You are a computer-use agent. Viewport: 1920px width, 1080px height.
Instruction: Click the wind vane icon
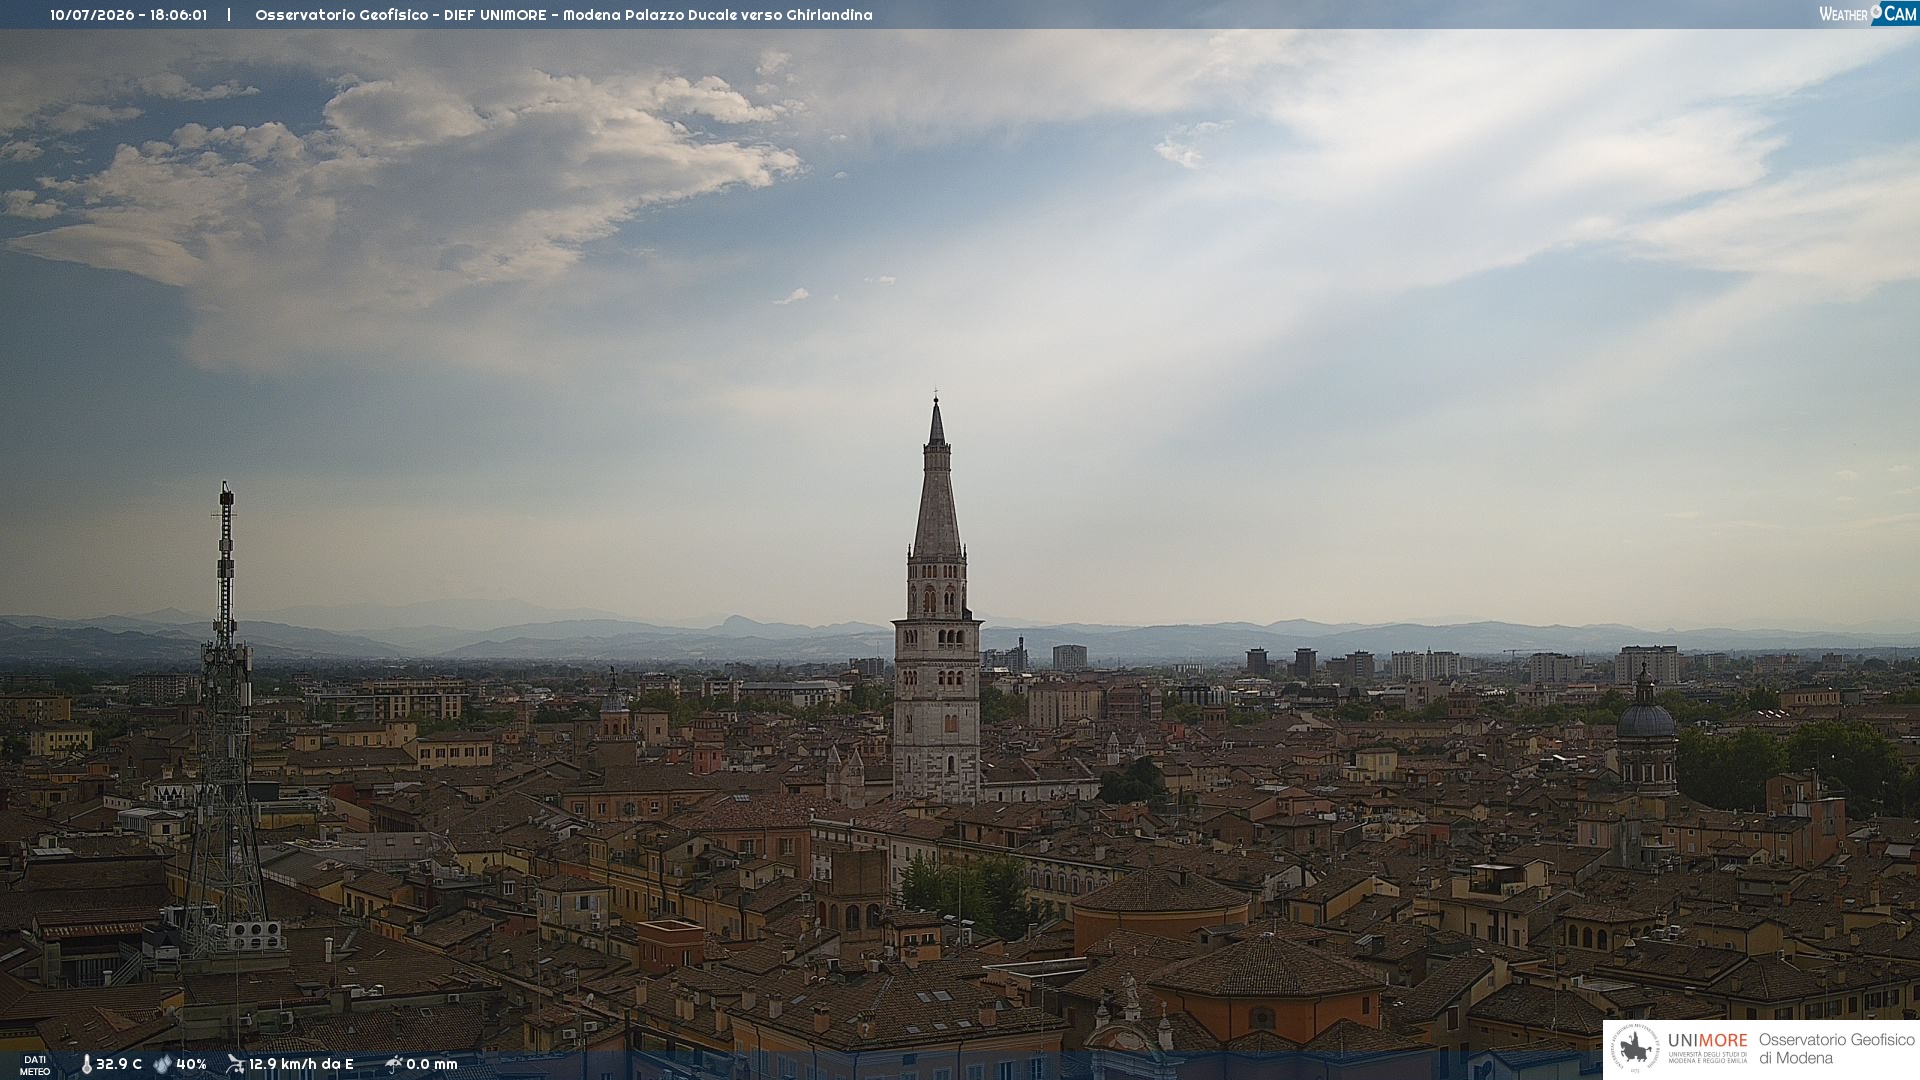[235, 1064]
